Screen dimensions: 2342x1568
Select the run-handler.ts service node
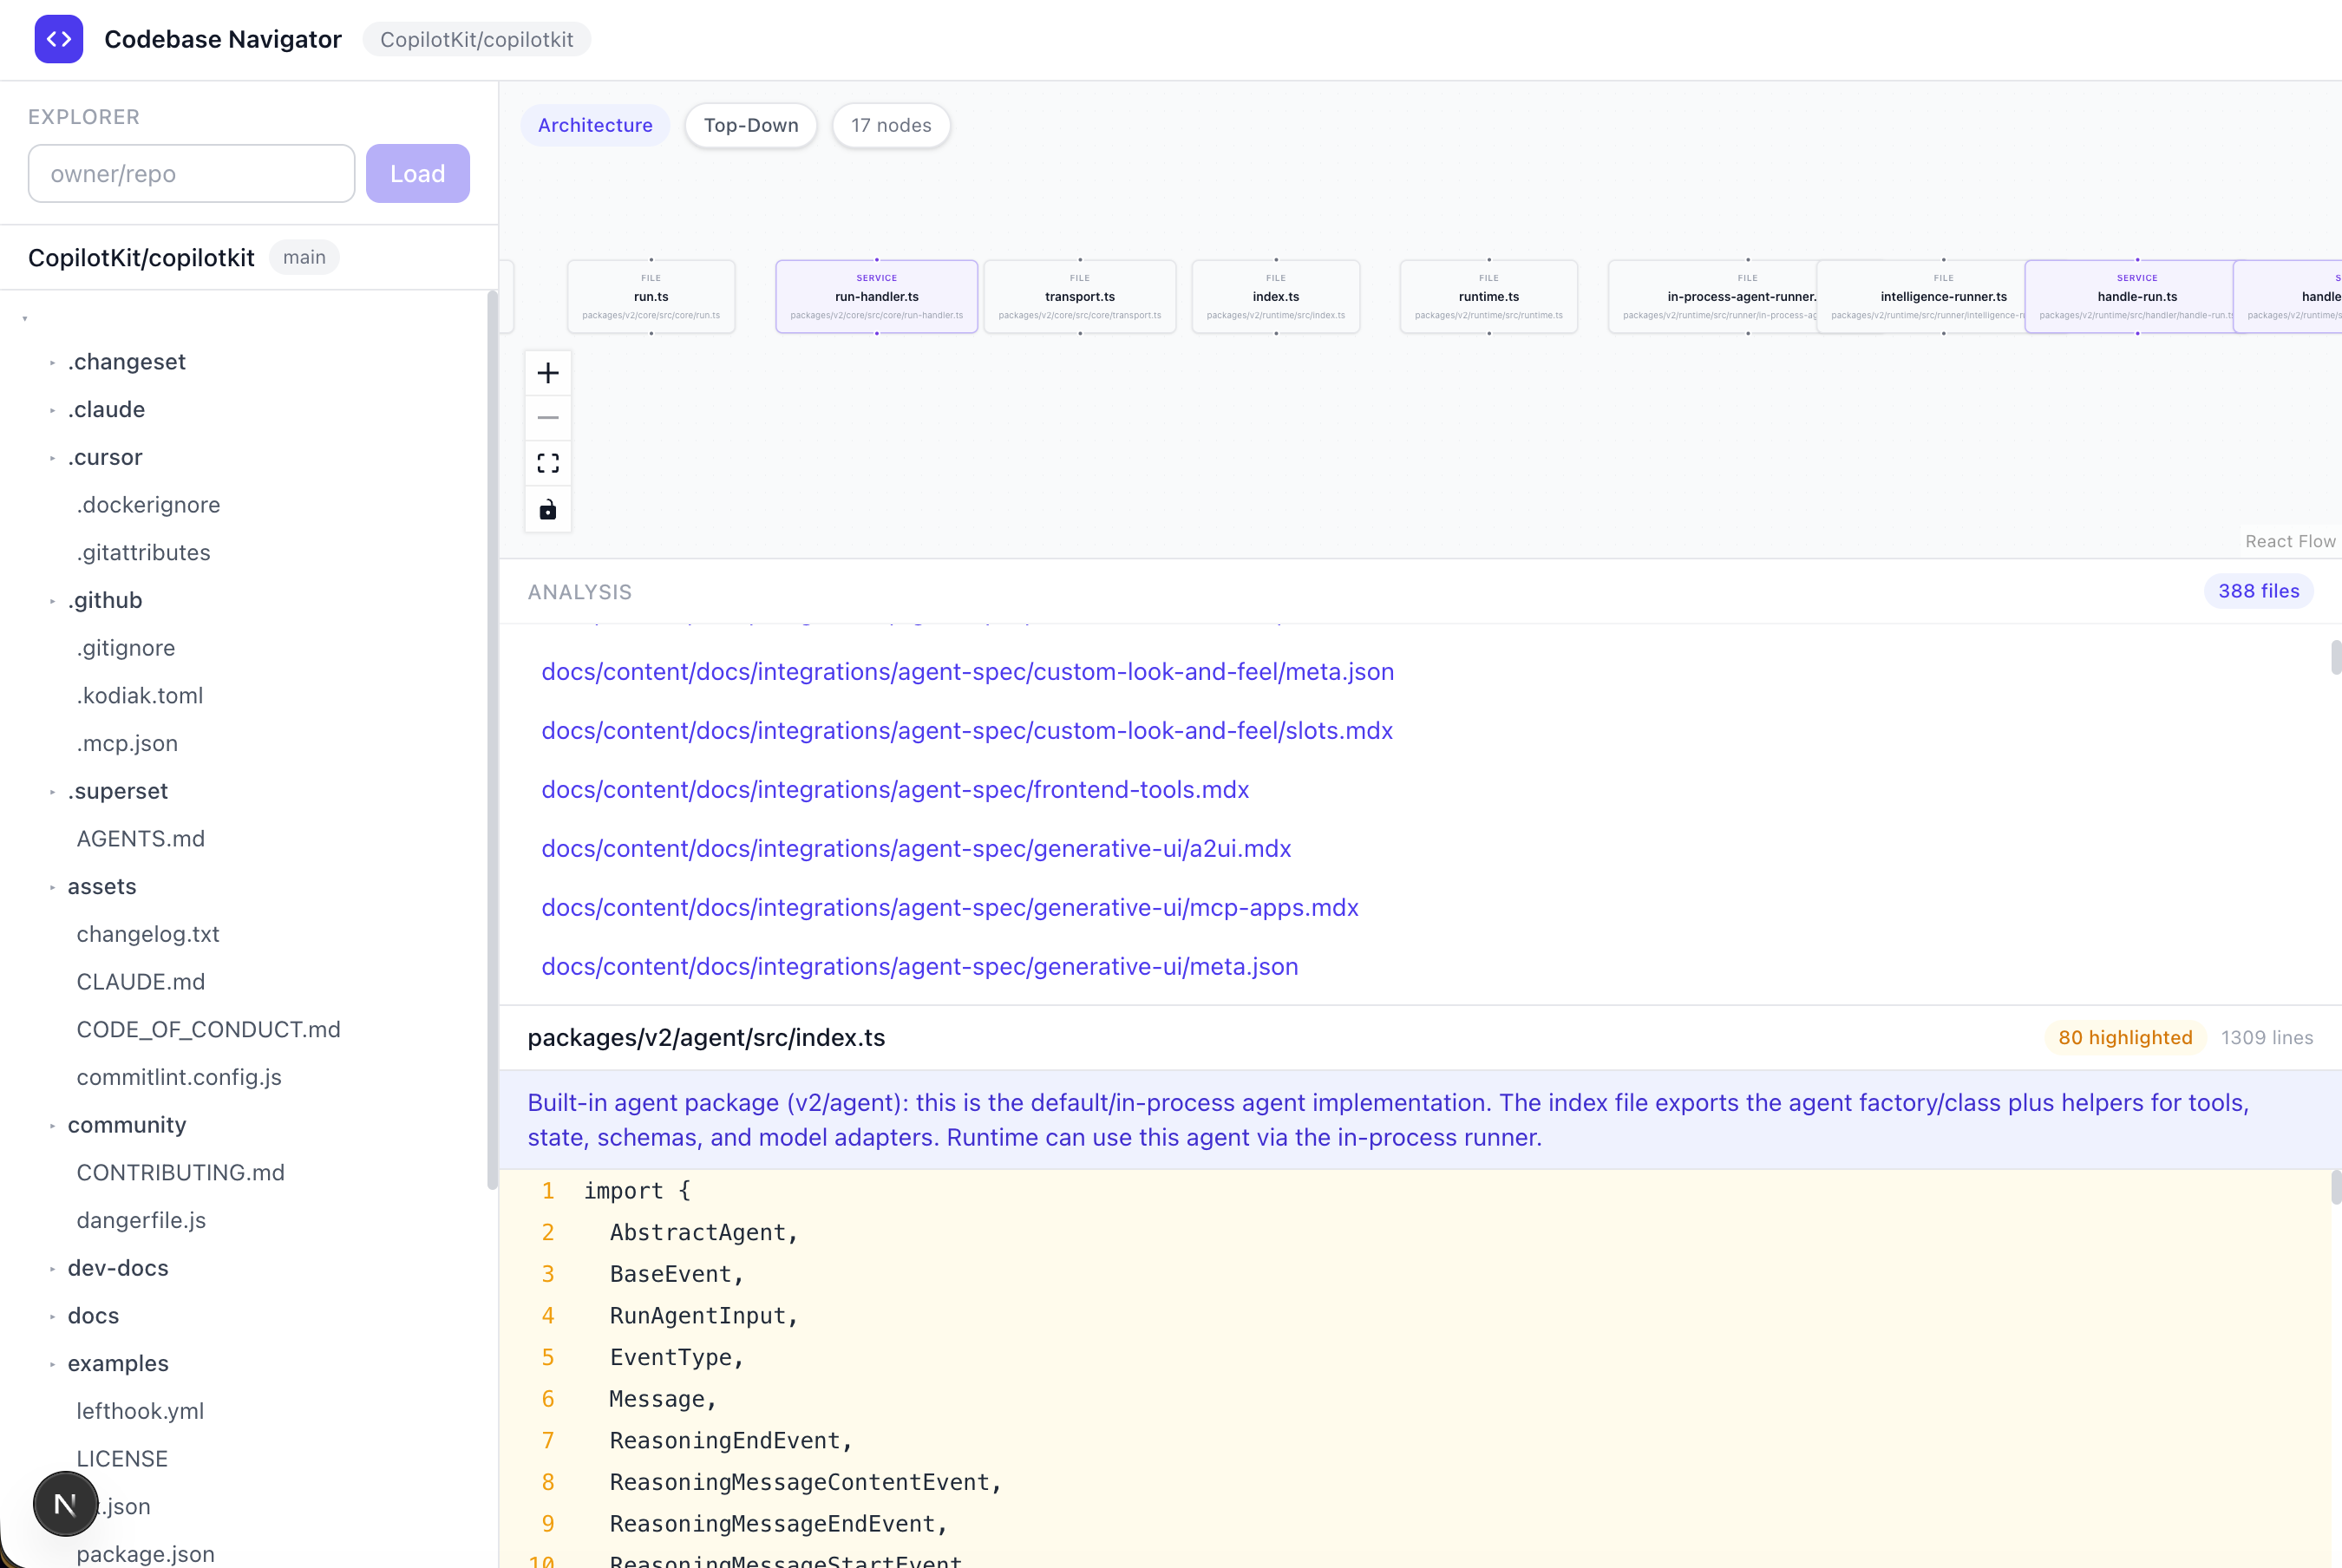click(876, 296)
